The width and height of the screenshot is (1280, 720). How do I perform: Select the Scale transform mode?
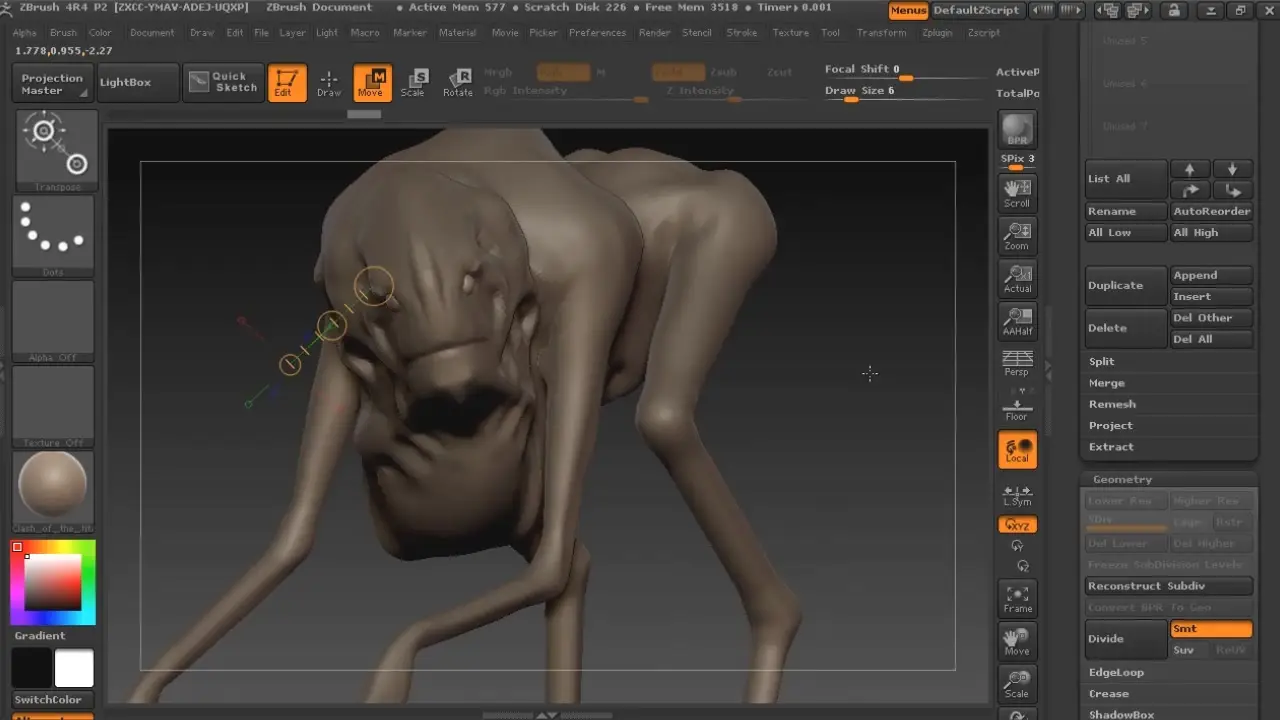coord(413,83)
